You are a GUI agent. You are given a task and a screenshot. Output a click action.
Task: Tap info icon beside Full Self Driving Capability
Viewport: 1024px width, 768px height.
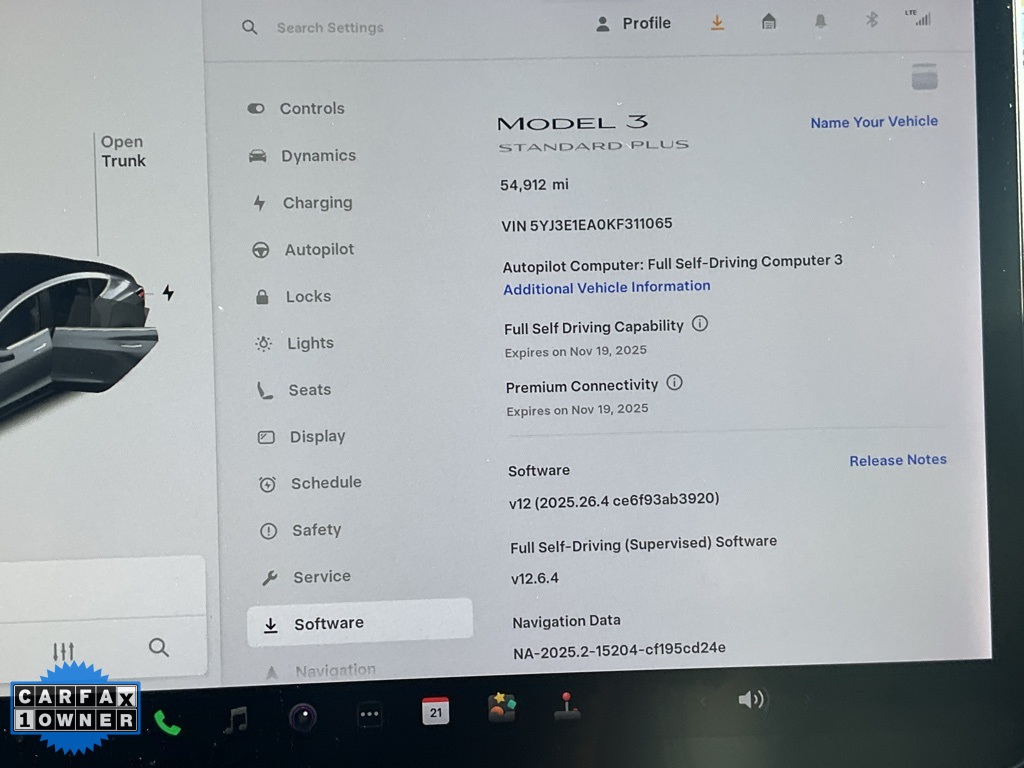pyautogui.click(x=699, y=323)
